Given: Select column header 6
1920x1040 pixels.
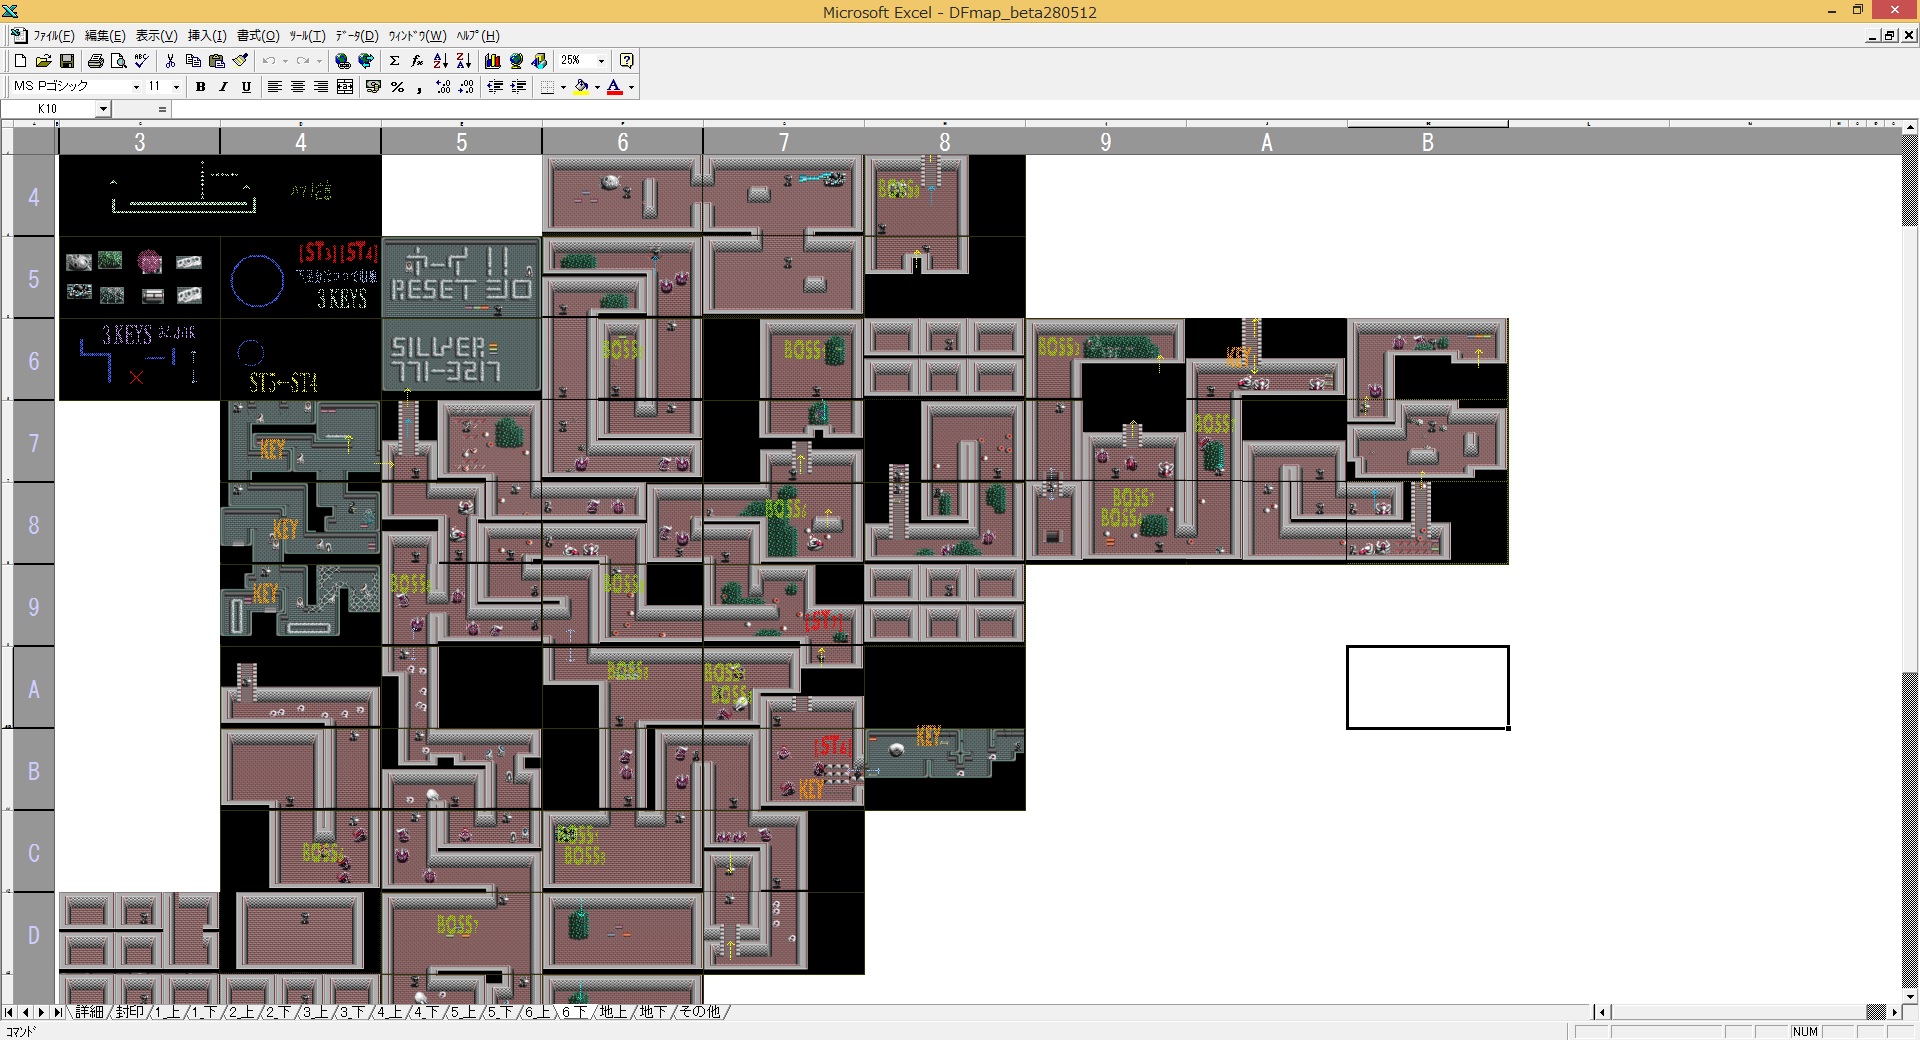Looking at the screenshot, I should (622, 142).
